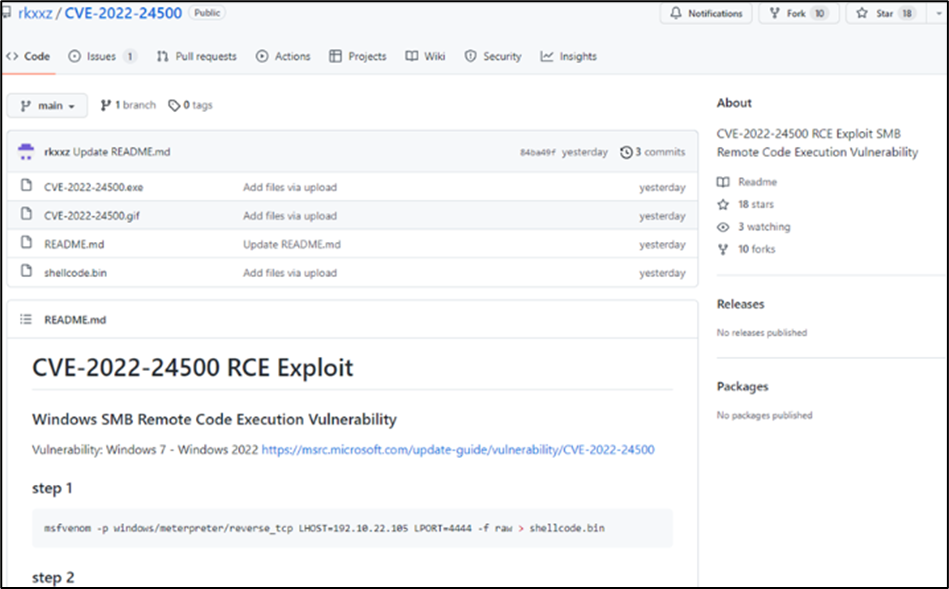Open the Code tab
949x589 pixels.
28,56
